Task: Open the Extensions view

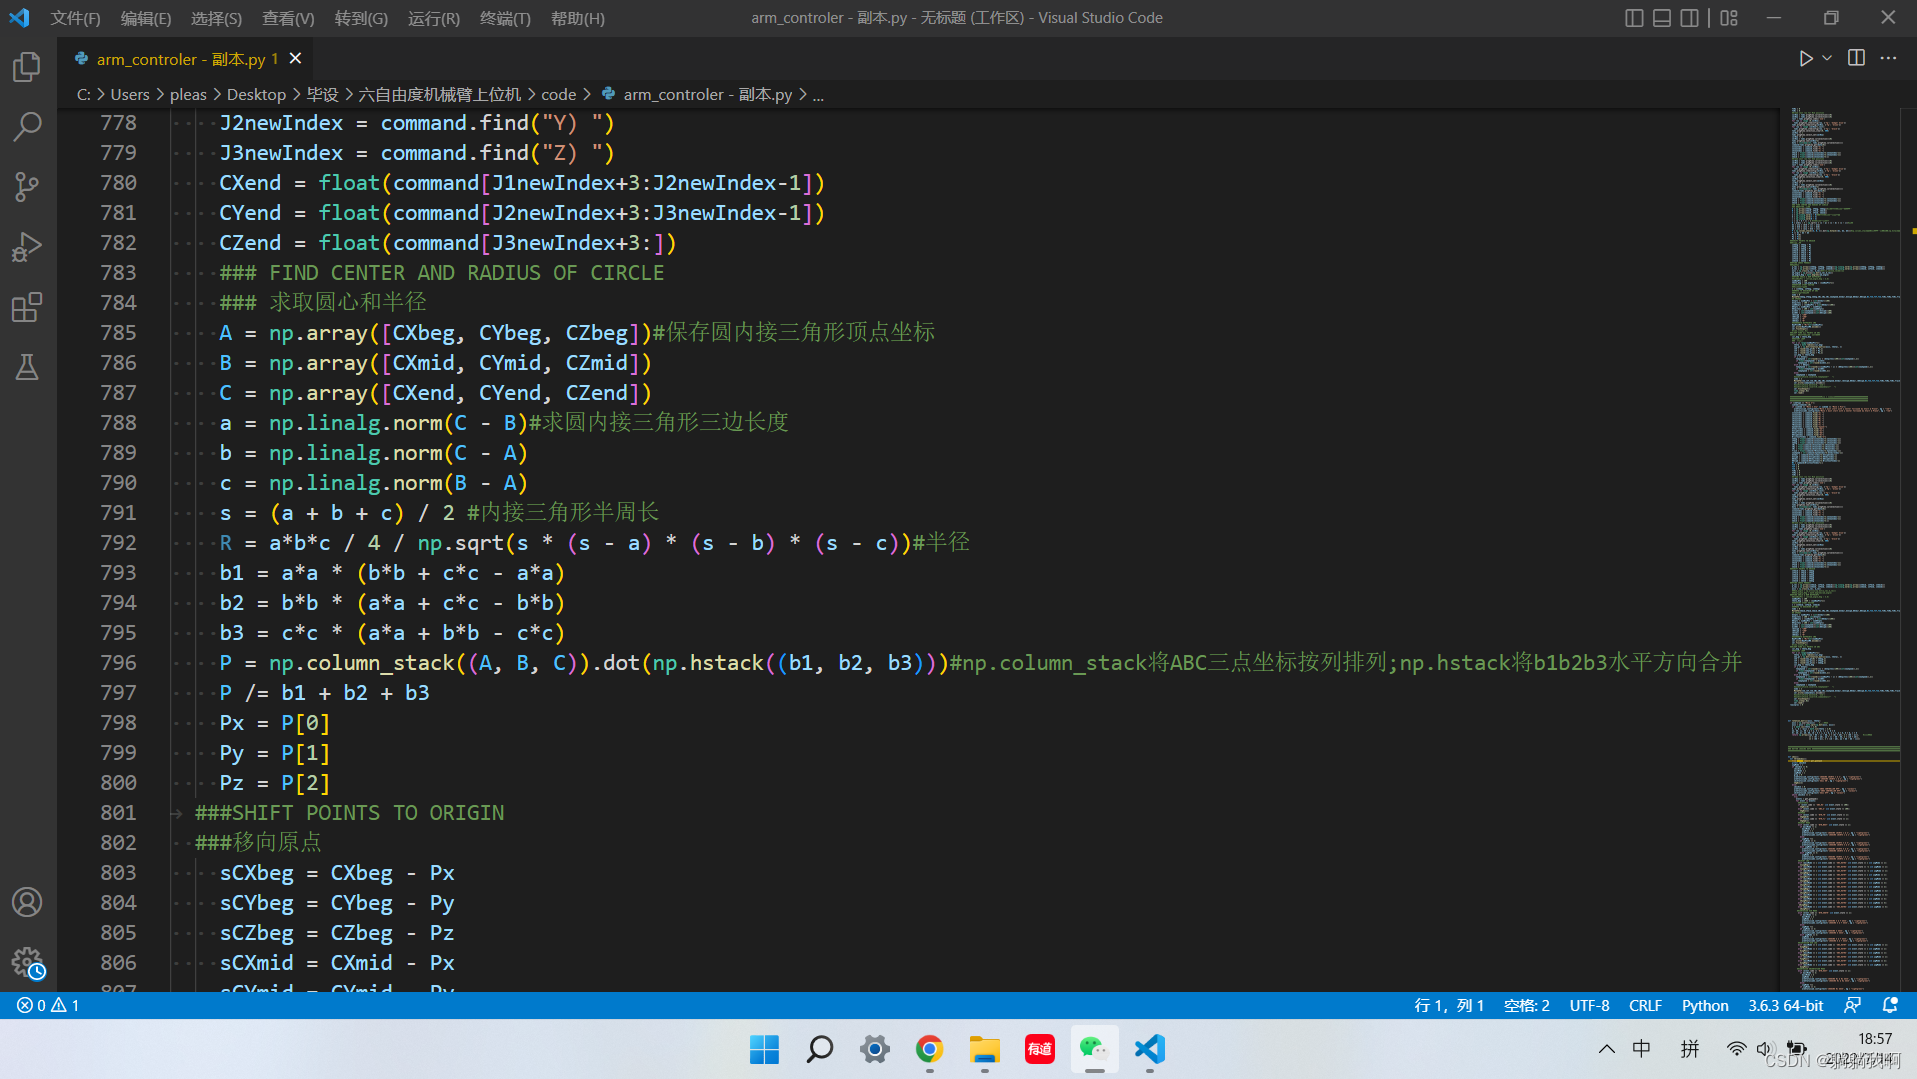Action: pyautogui.click(x=27, y=307)
